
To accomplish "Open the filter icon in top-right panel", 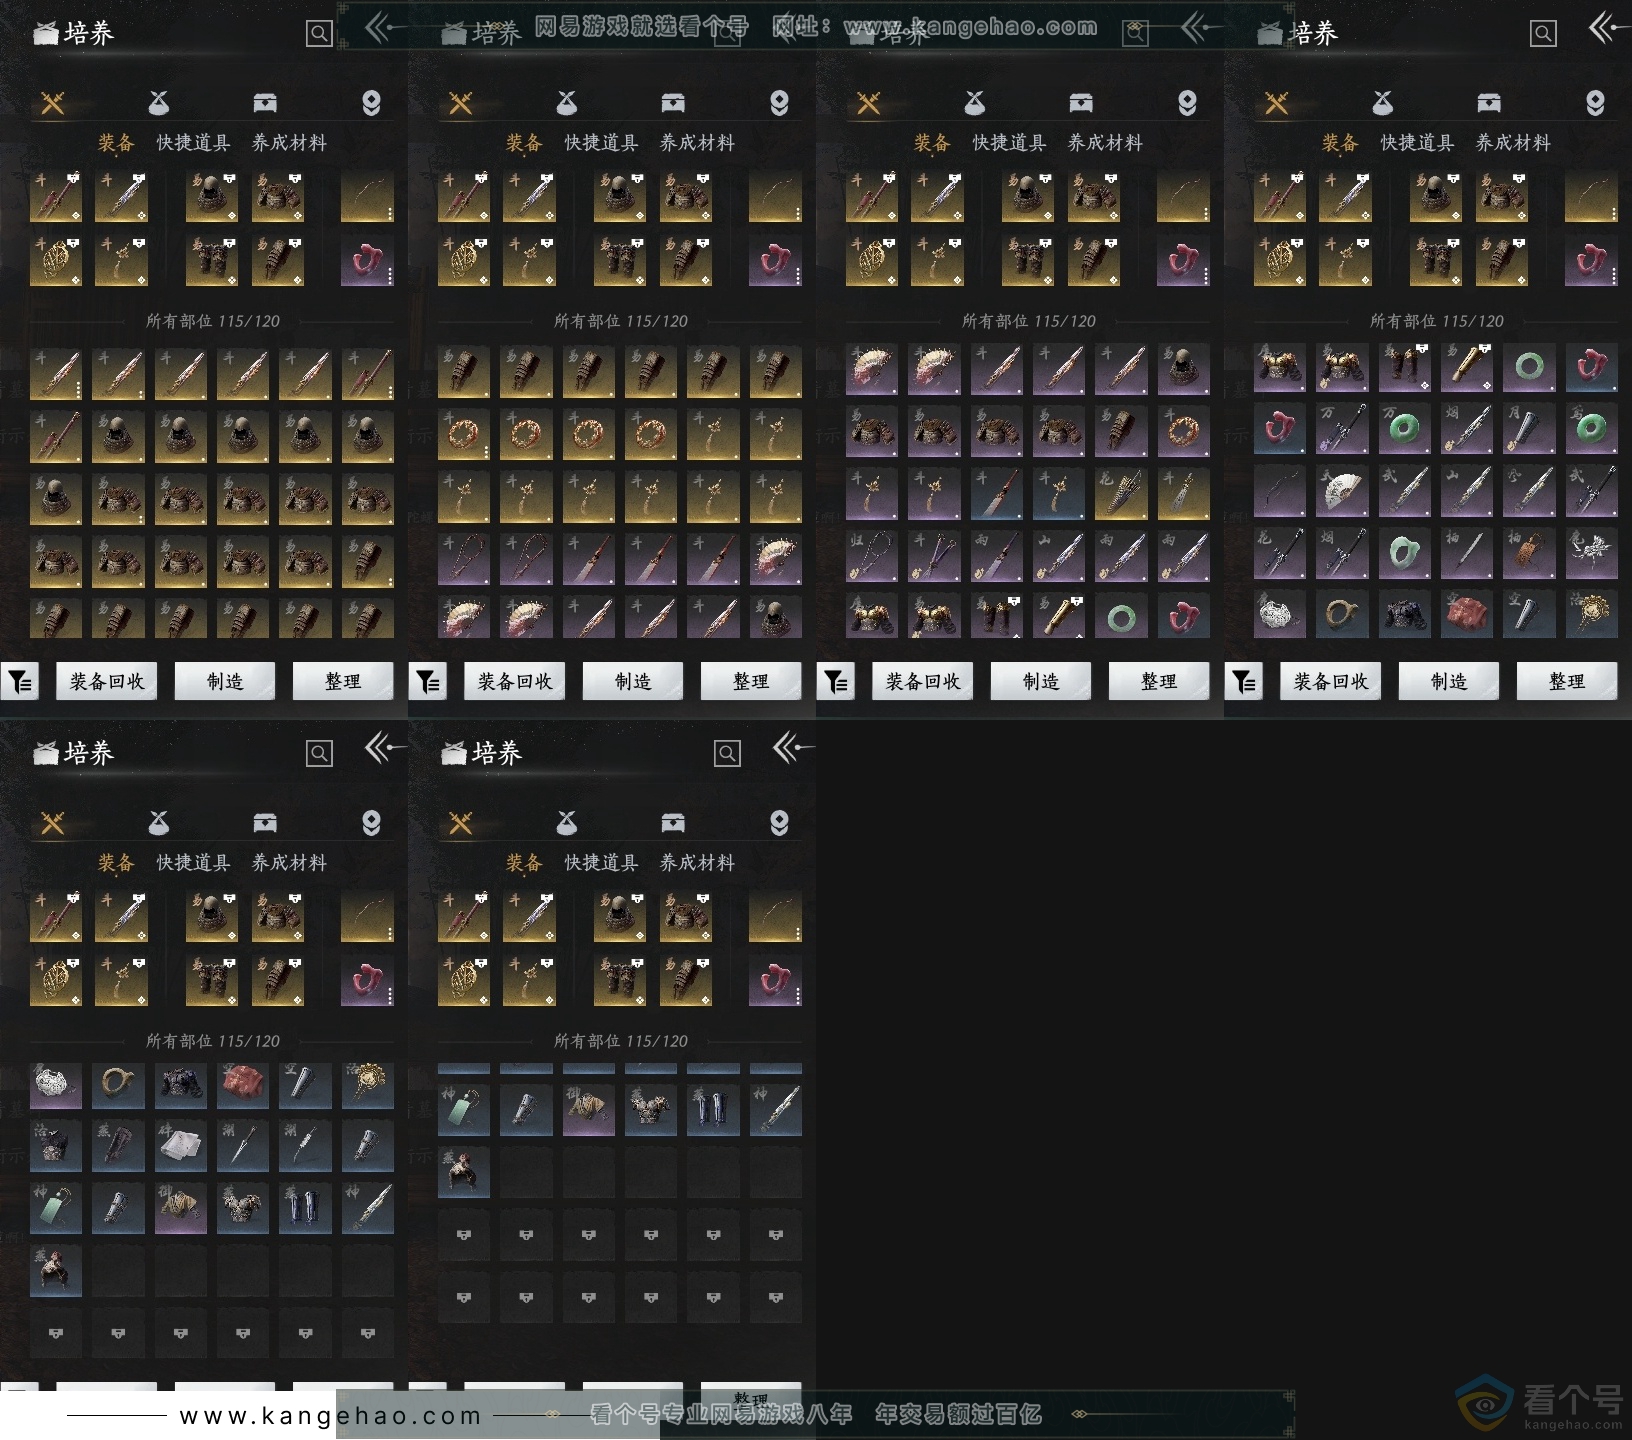I will point(1244,682).
